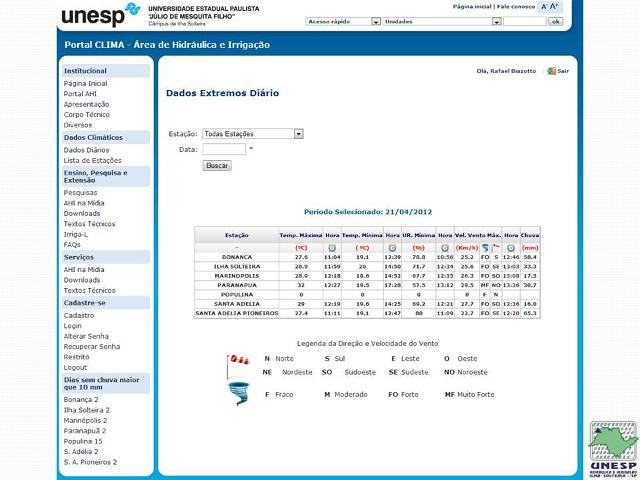Follow the Fale conosco link
Image resolution: width=640 pixels, height=480 pixels.
click(x=516, y=6)
